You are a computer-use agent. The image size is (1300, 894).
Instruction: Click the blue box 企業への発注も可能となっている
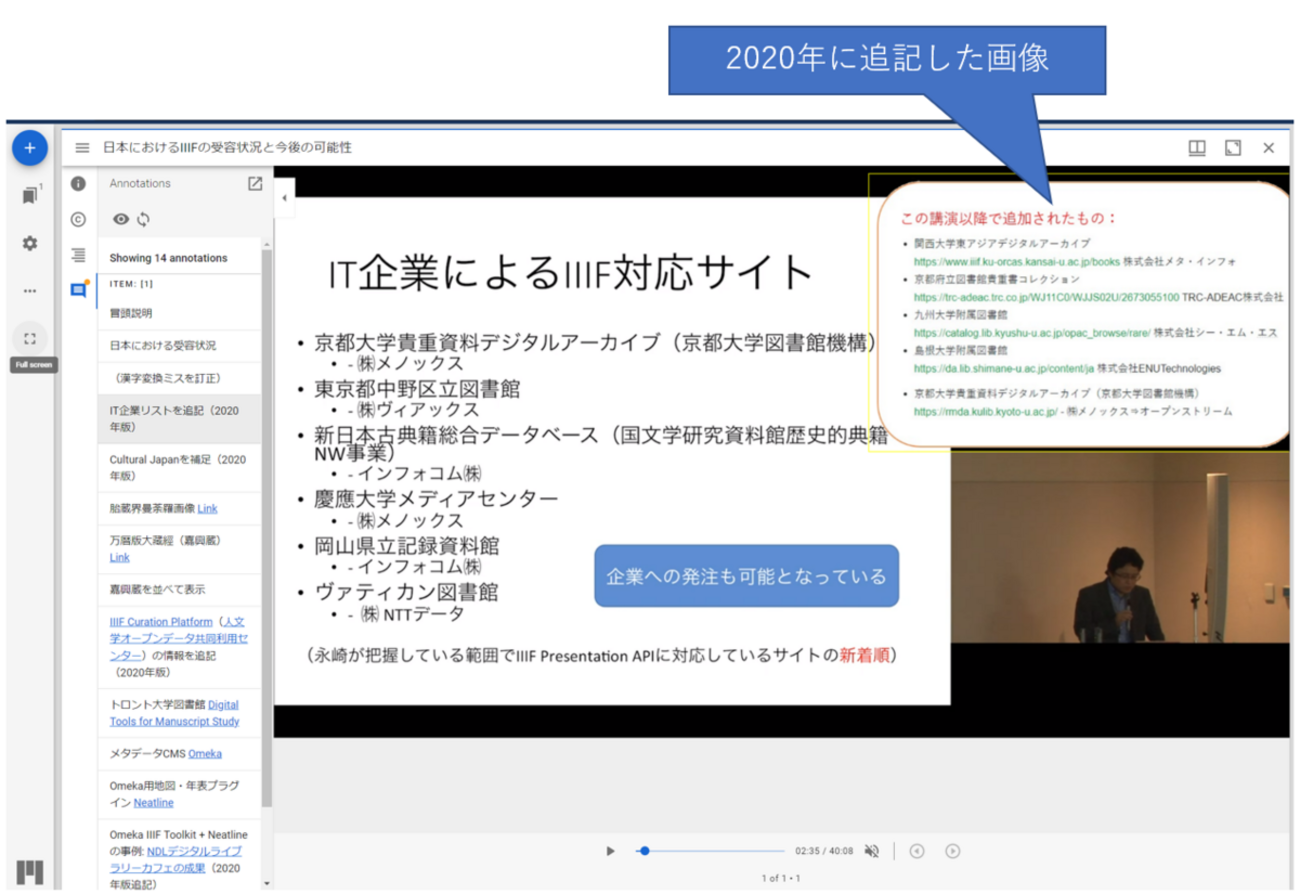tap(746, 576)
